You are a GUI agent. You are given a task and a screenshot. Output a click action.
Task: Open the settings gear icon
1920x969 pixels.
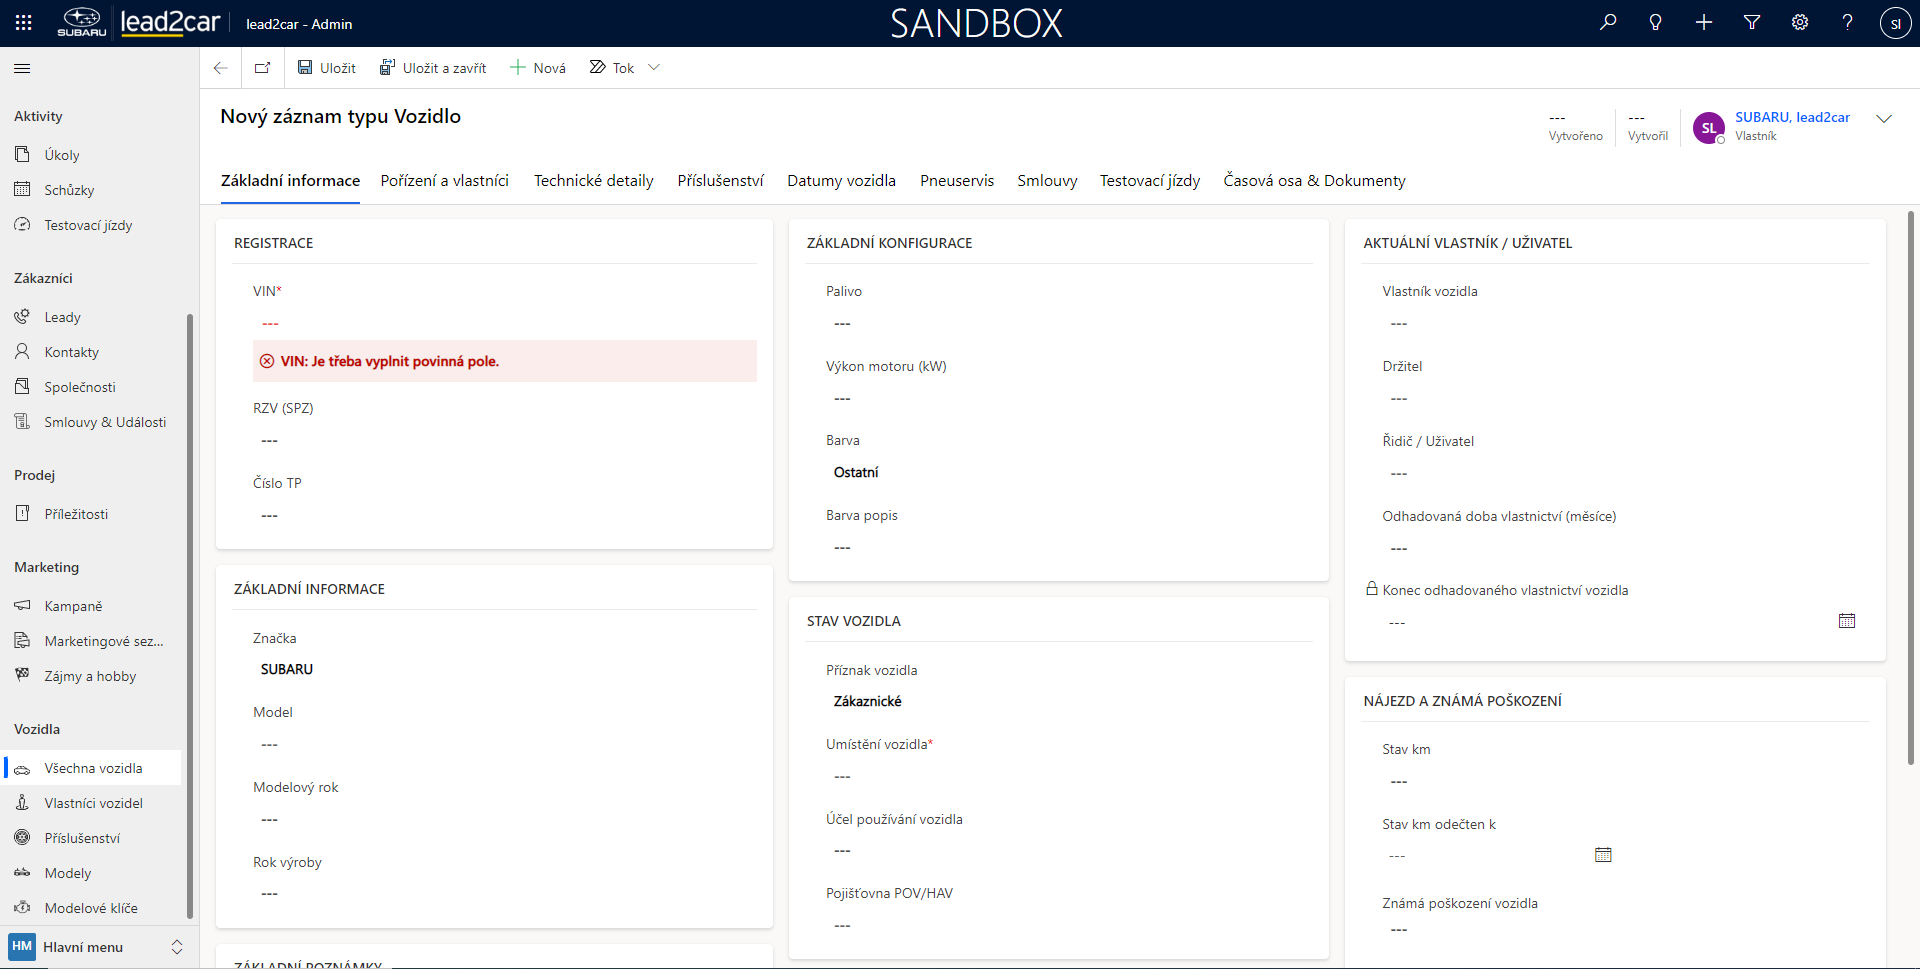point(1800,23)
